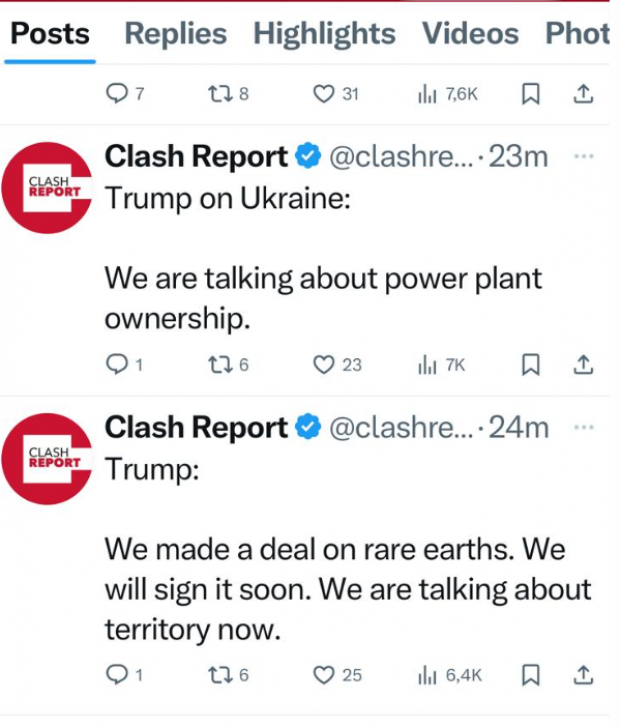
Task: Share the rare earths deal post
Action: point(585,675)
